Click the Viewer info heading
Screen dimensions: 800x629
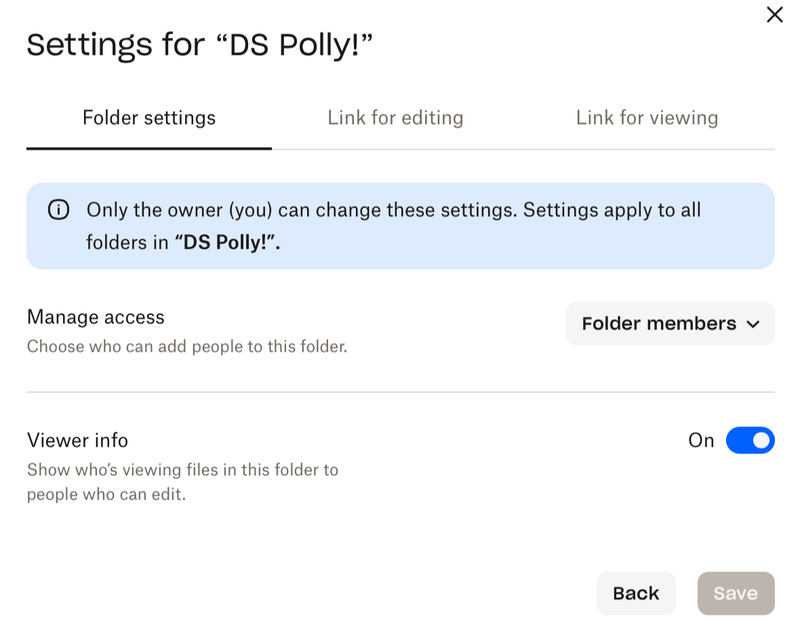[78, 440]
